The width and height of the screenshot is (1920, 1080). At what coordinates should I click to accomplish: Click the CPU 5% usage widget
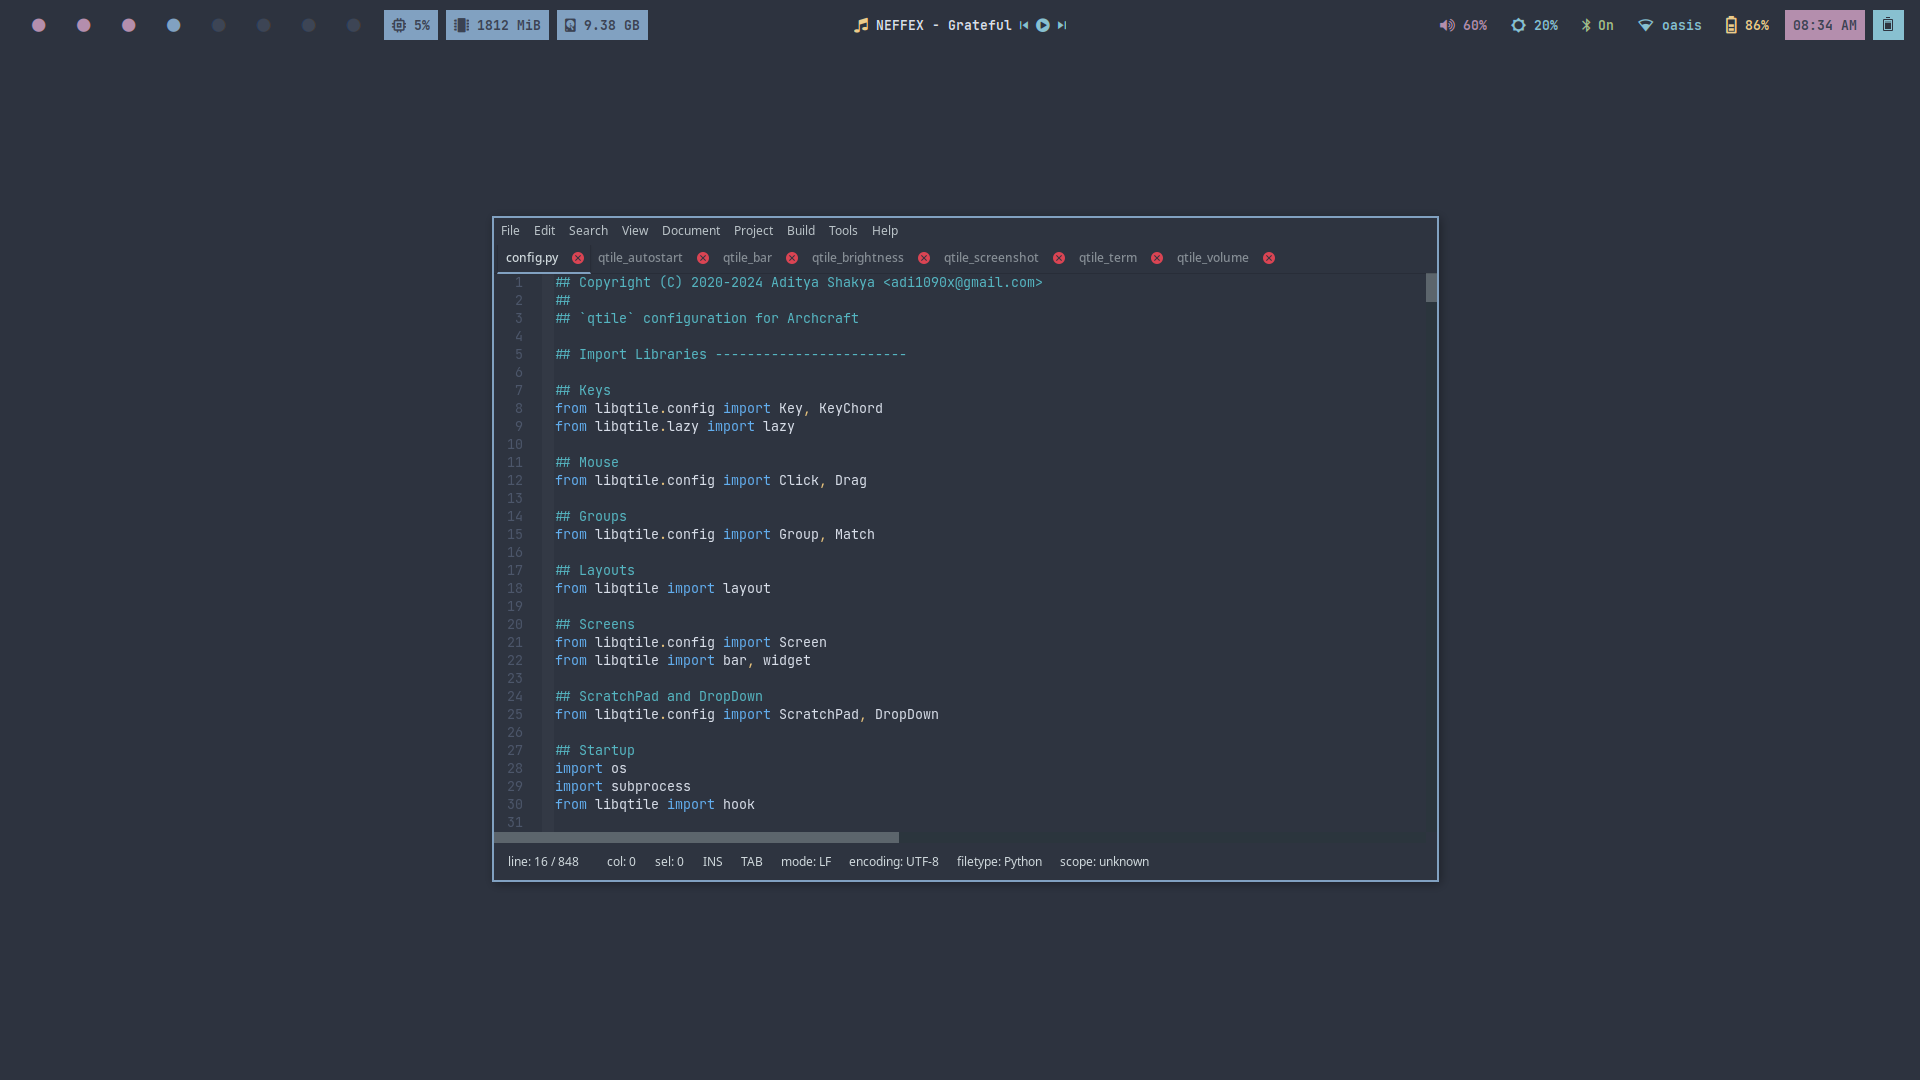pos(411,26)
